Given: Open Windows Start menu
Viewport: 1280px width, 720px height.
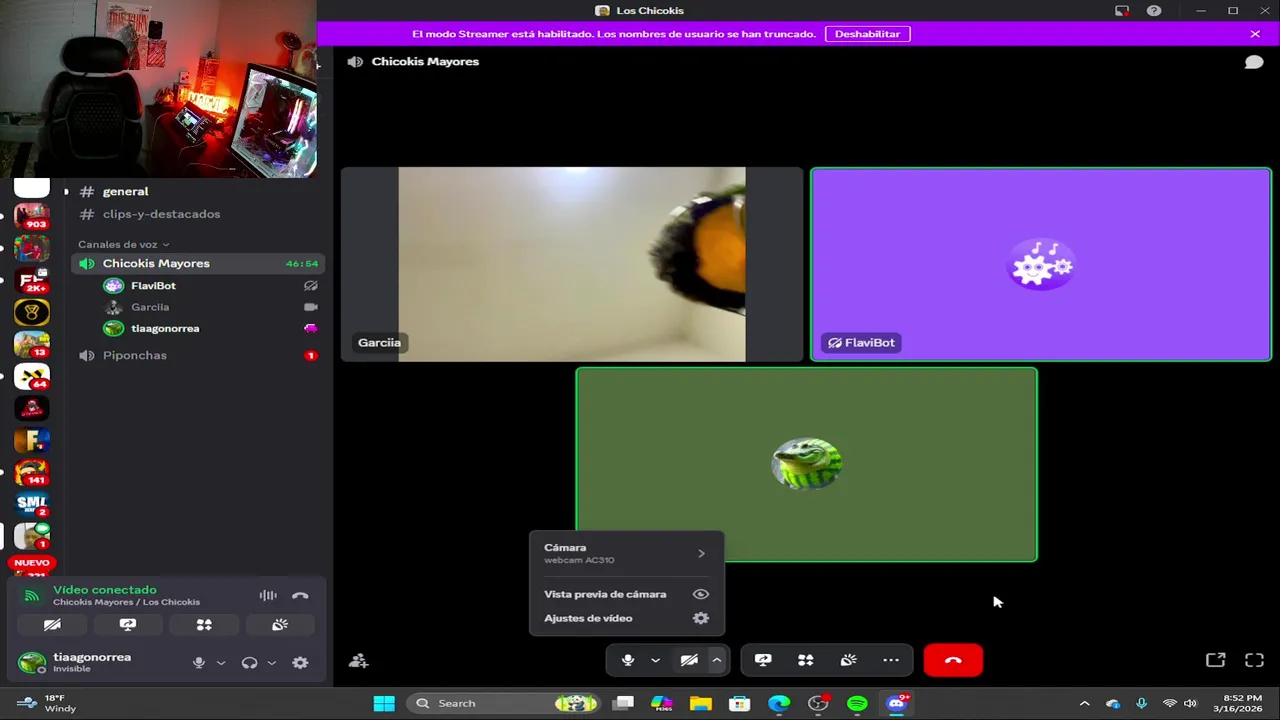Looking at the screenshot, I should point(384,703).
